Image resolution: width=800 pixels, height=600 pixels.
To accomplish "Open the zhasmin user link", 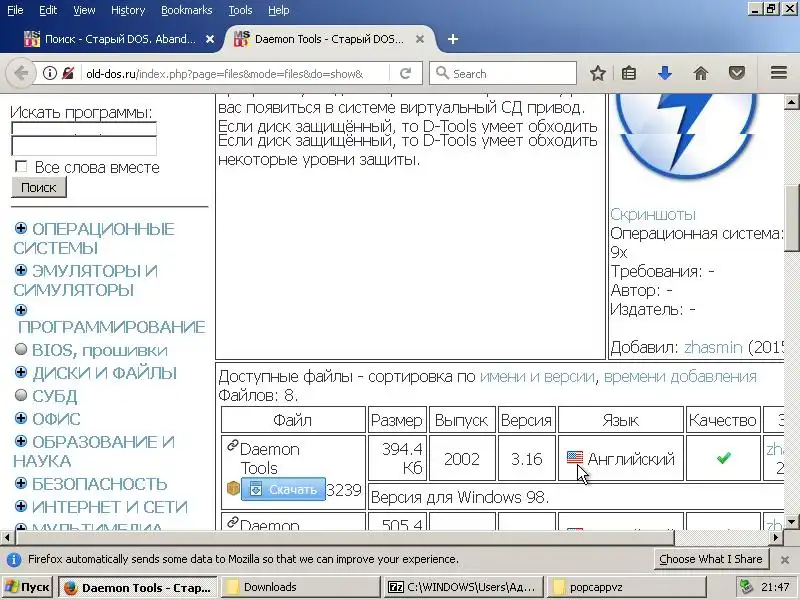I will coord(713,347).
